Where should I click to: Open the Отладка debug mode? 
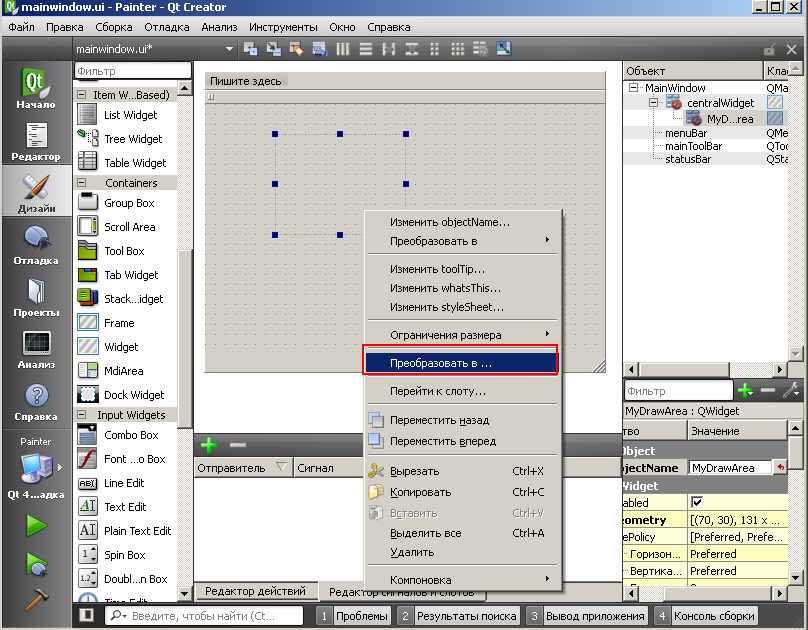tap(36, 245)
